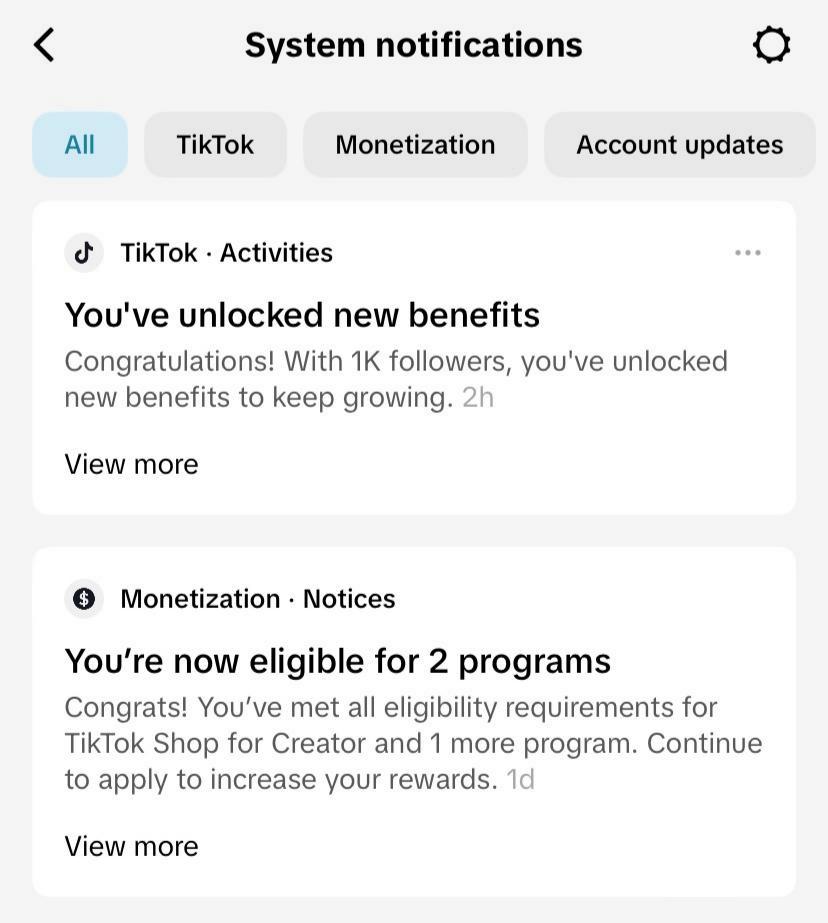Open "You're now eligible for 2 programs" title

[x=337, y=661]
